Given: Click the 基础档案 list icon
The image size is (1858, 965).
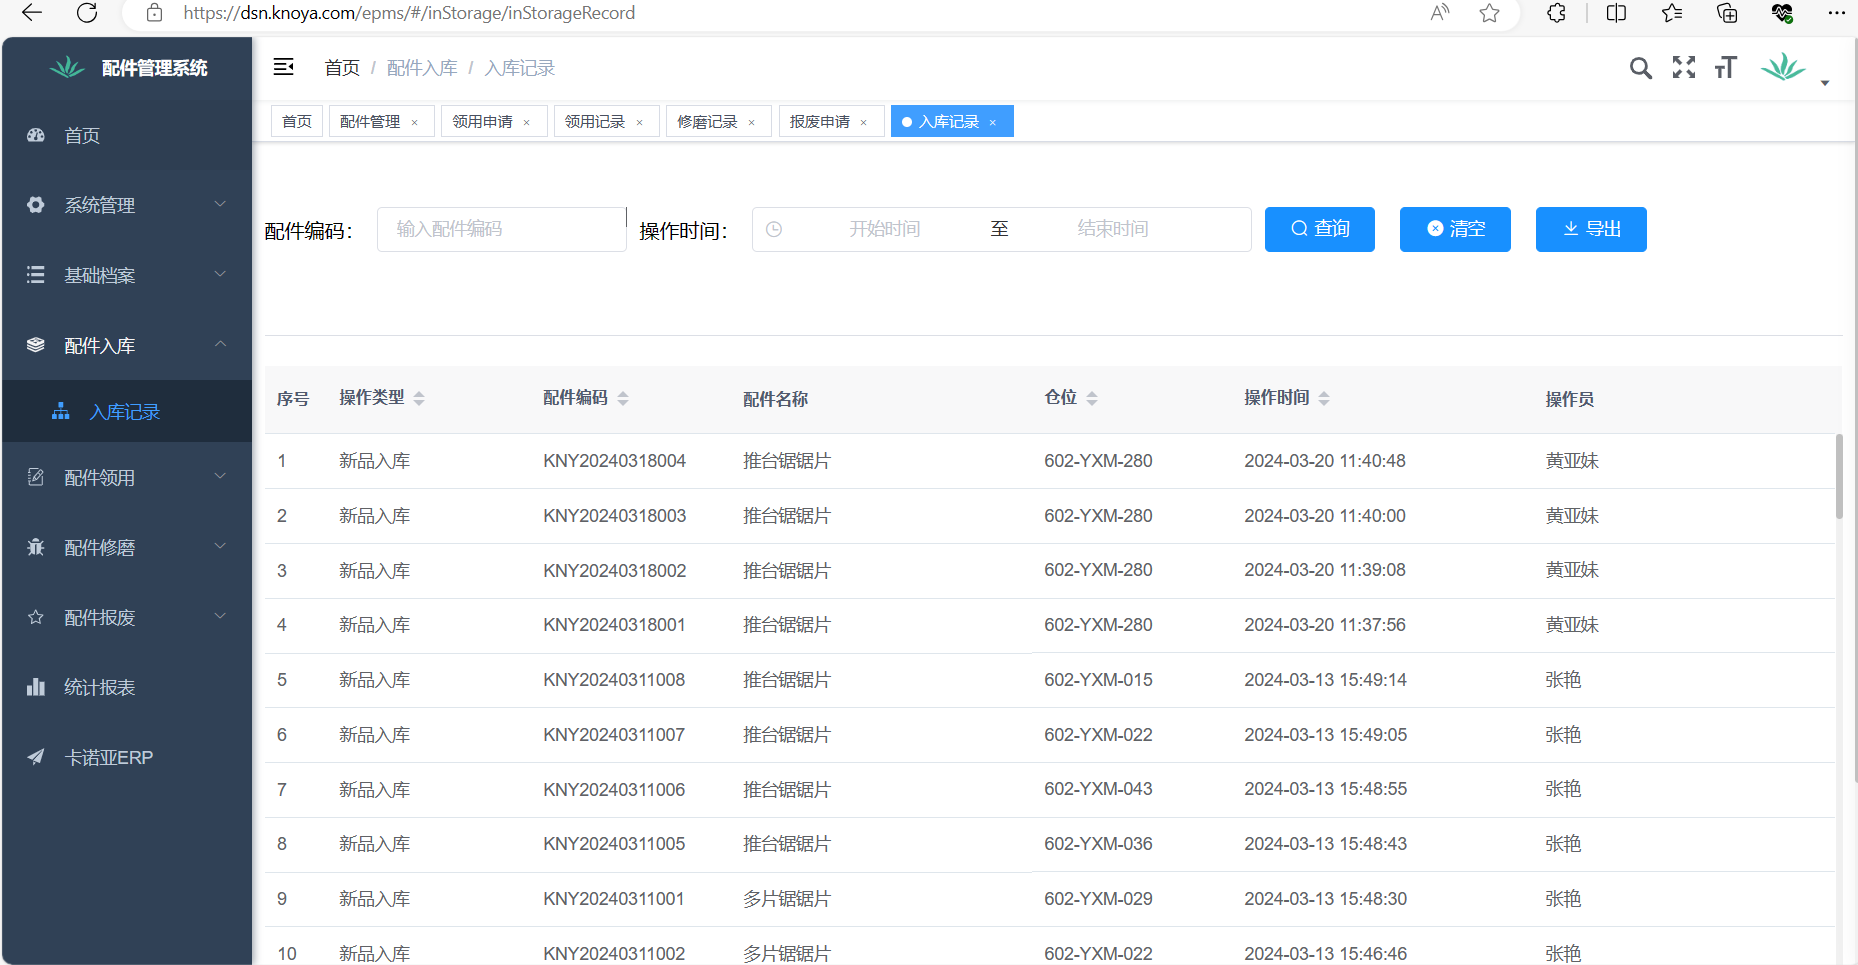Looking at the screenshot, I should [x=36, y=275].
